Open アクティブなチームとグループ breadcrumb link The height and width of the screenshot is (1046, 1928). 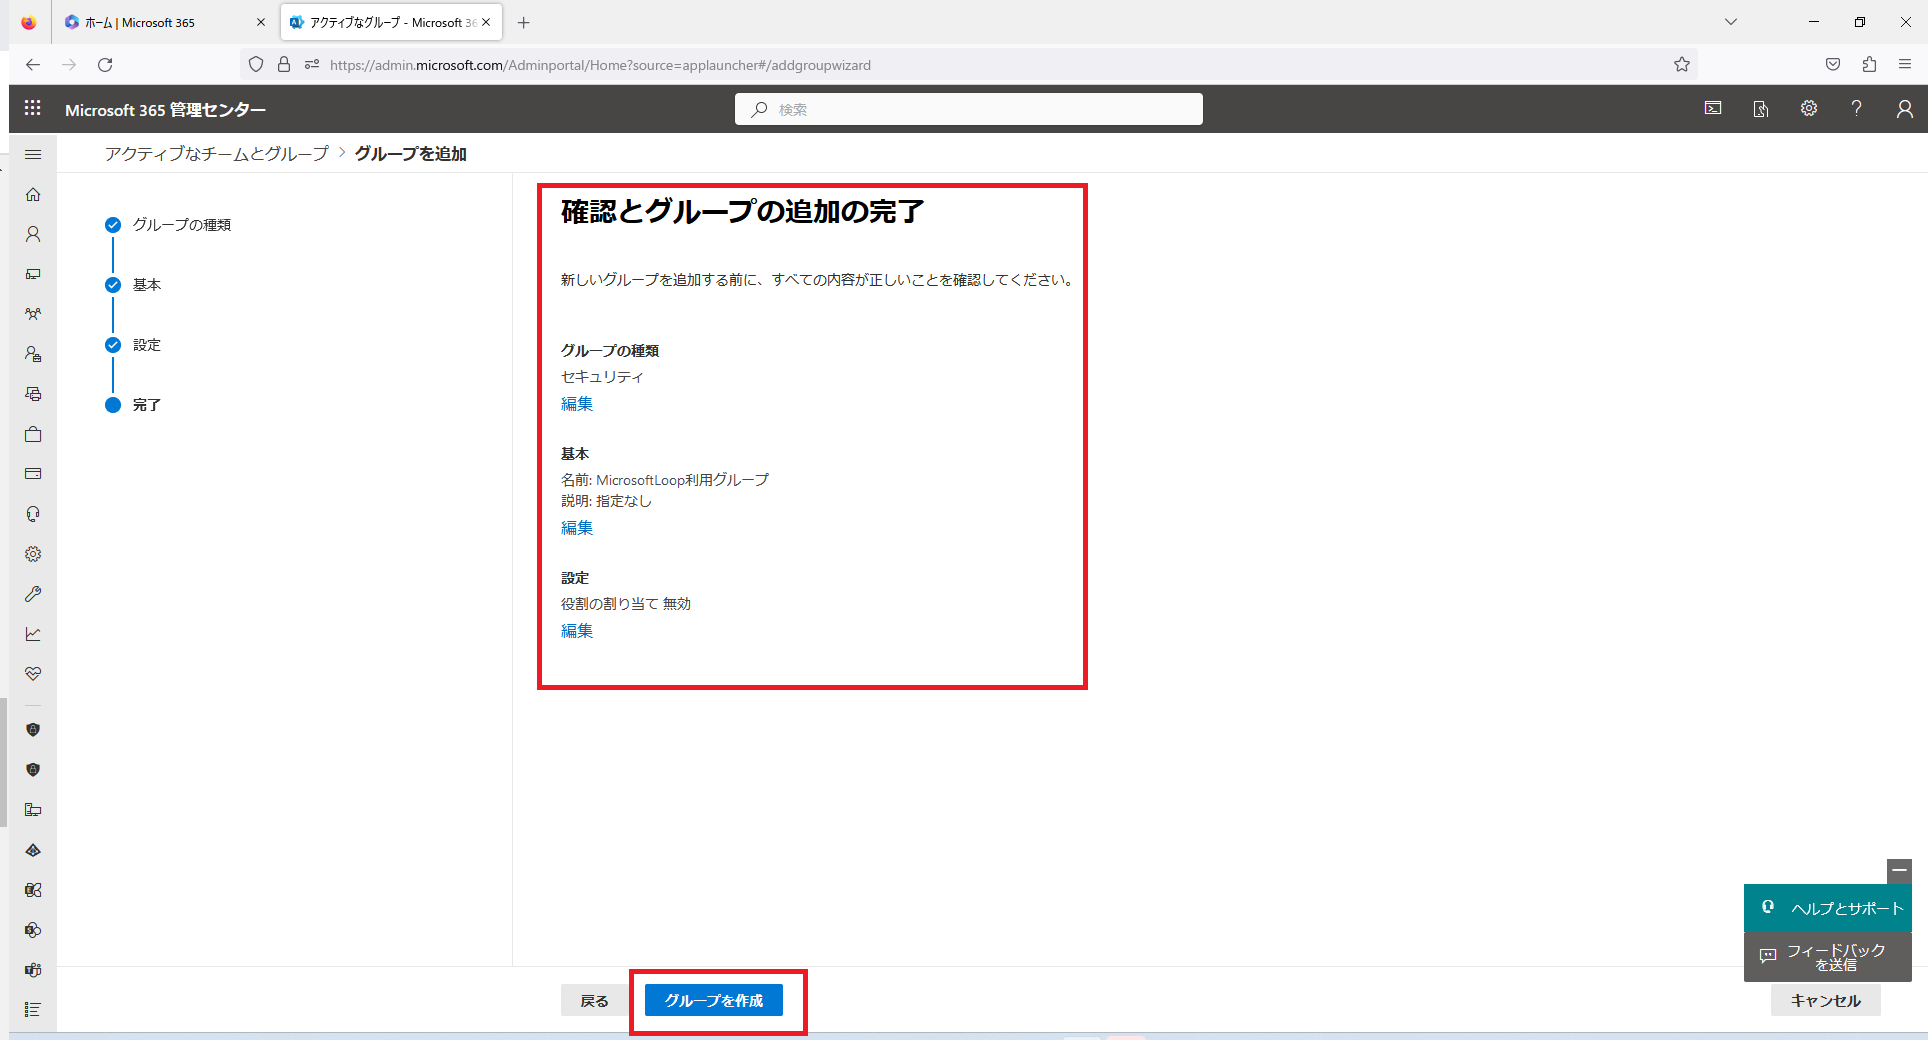click(x=217, y=153)
